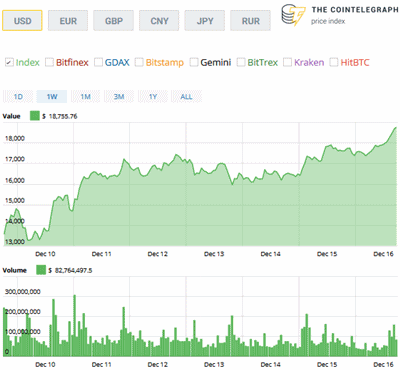The image size is (400, 370).
Task: Select the 1M time range tab
Action: tap(85, 97)
